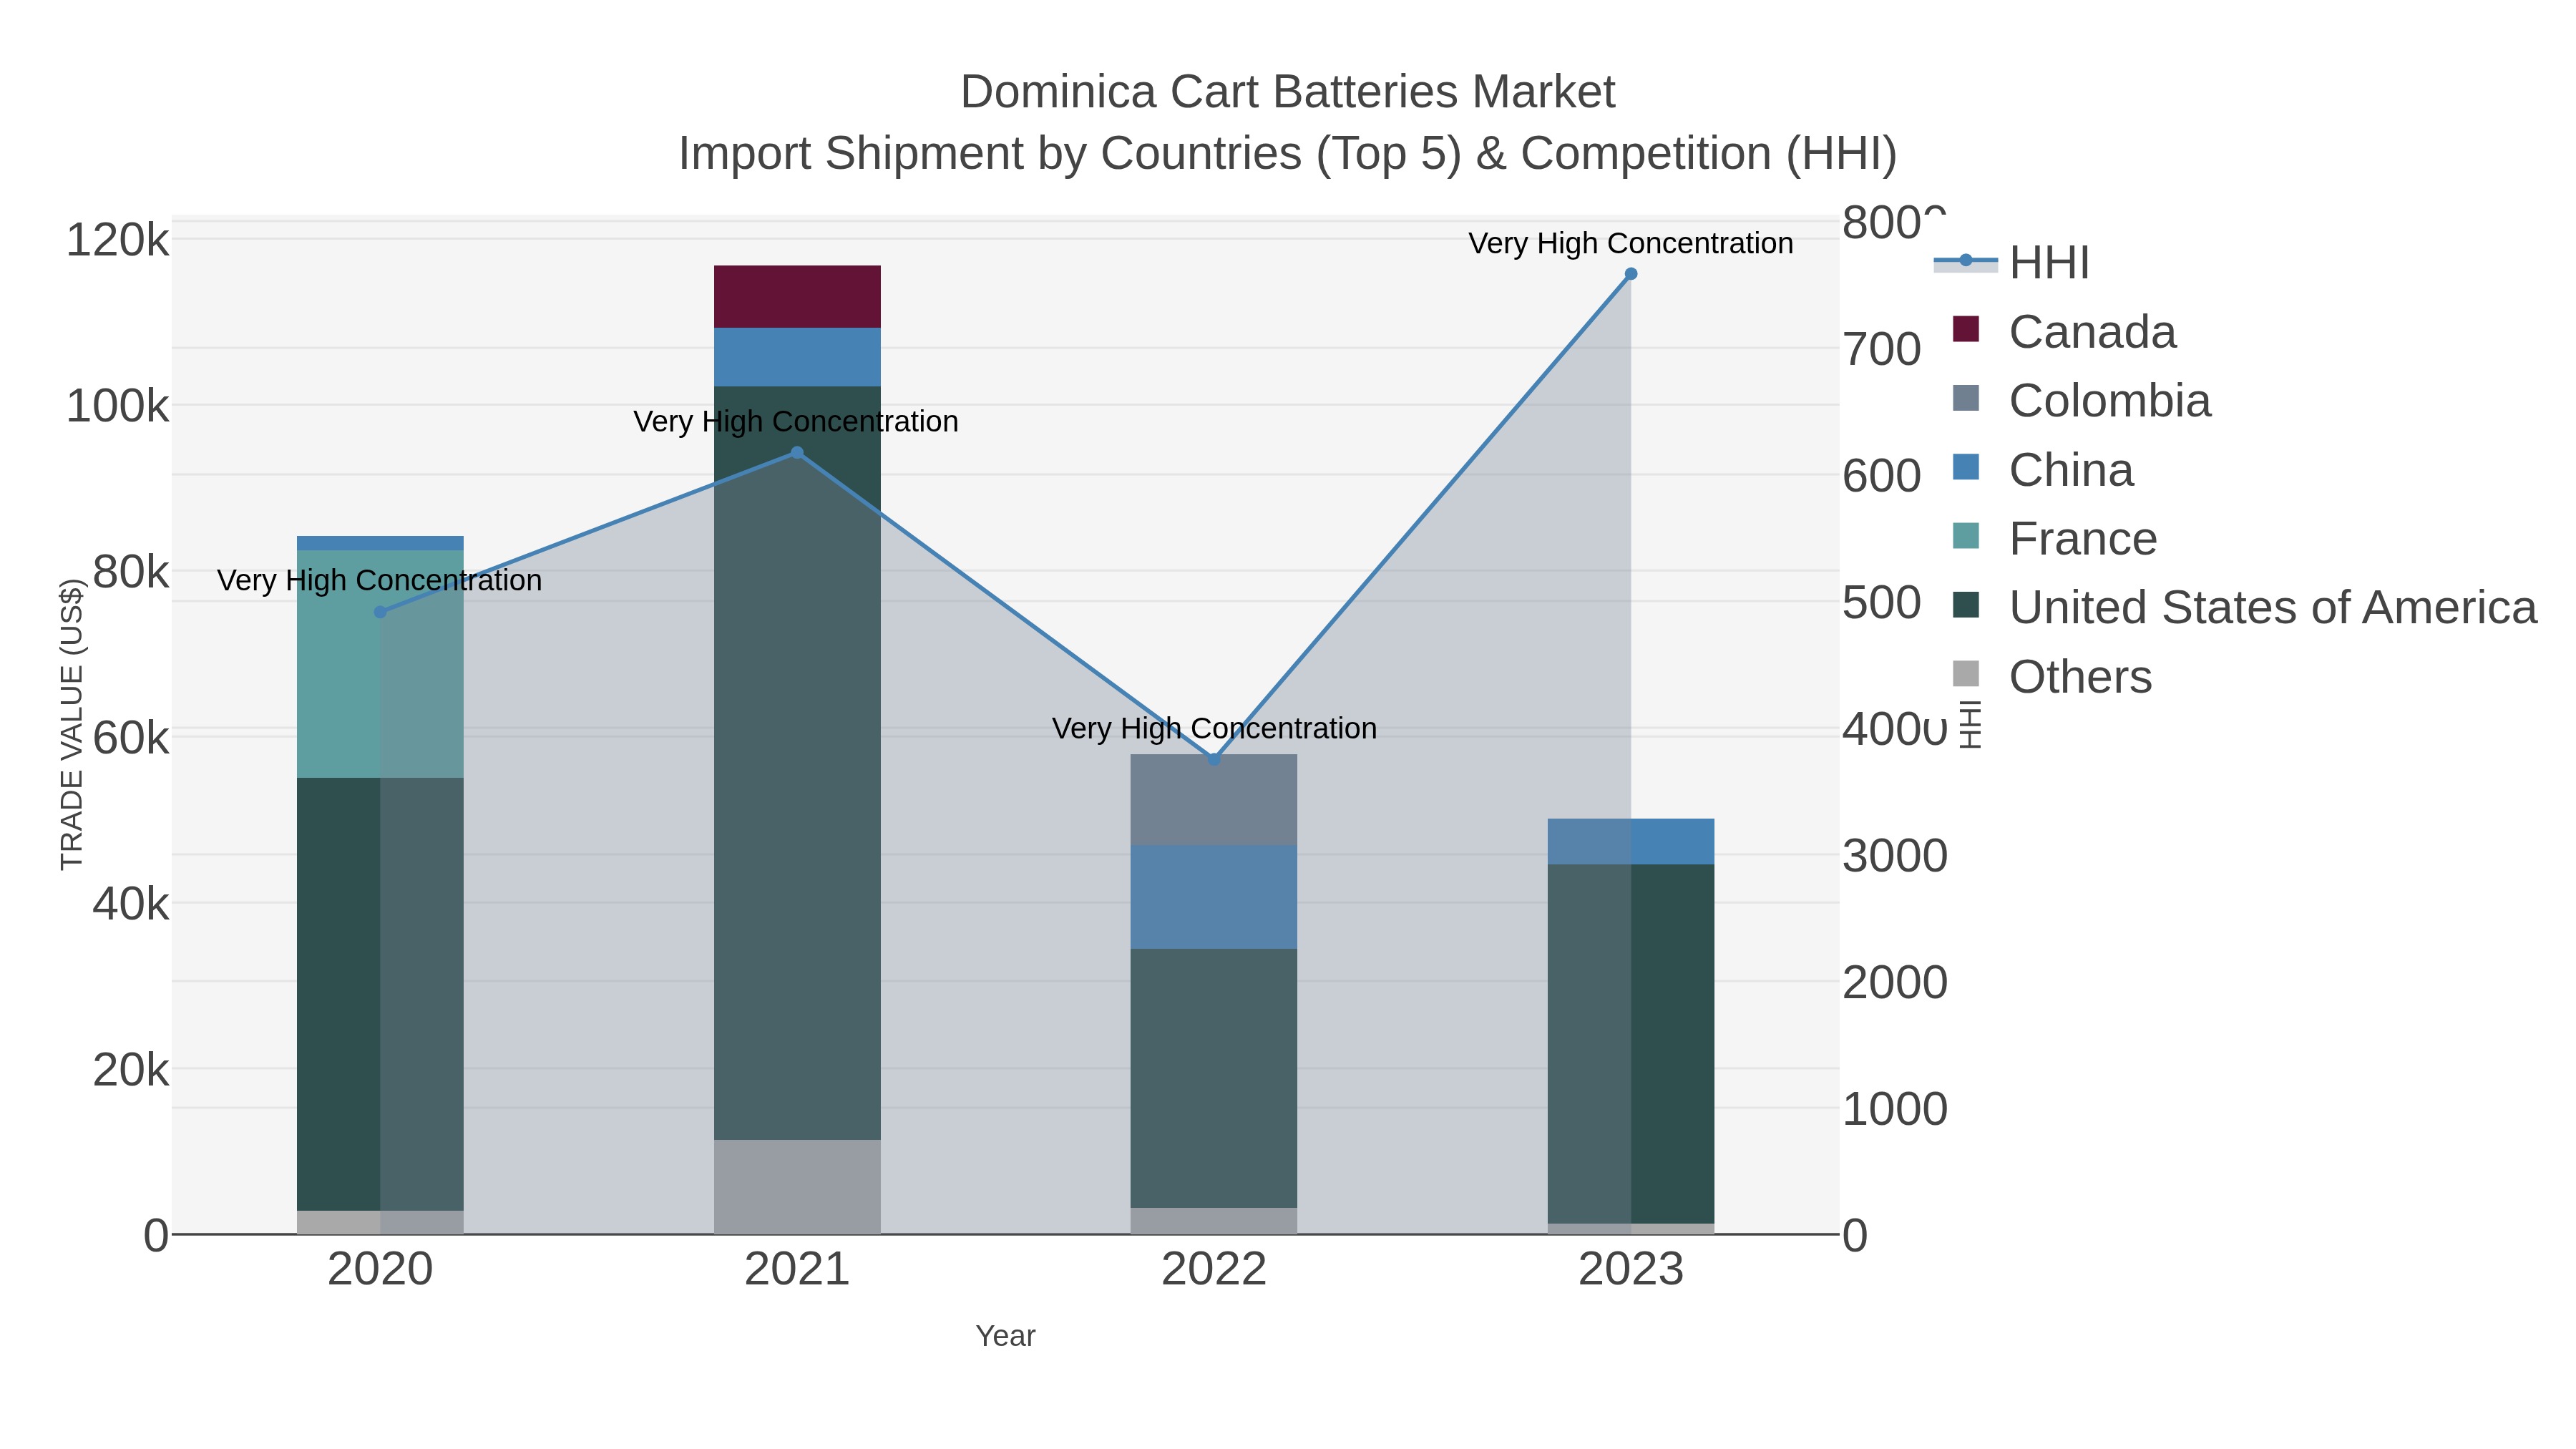Click the Canada maroon color swatch
The width and height of the screenshot is (2576, 1449).
[x=1966, y=329]
